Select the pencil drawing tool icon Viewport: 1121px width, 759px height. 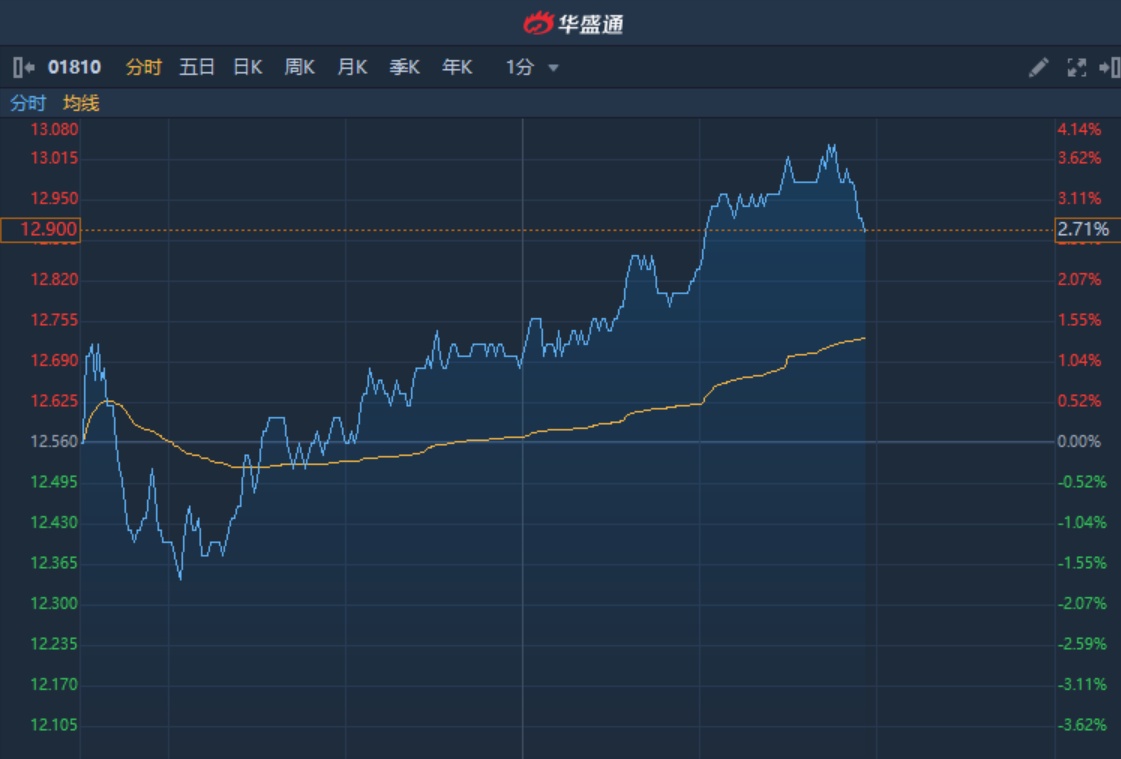(1039, 68)
